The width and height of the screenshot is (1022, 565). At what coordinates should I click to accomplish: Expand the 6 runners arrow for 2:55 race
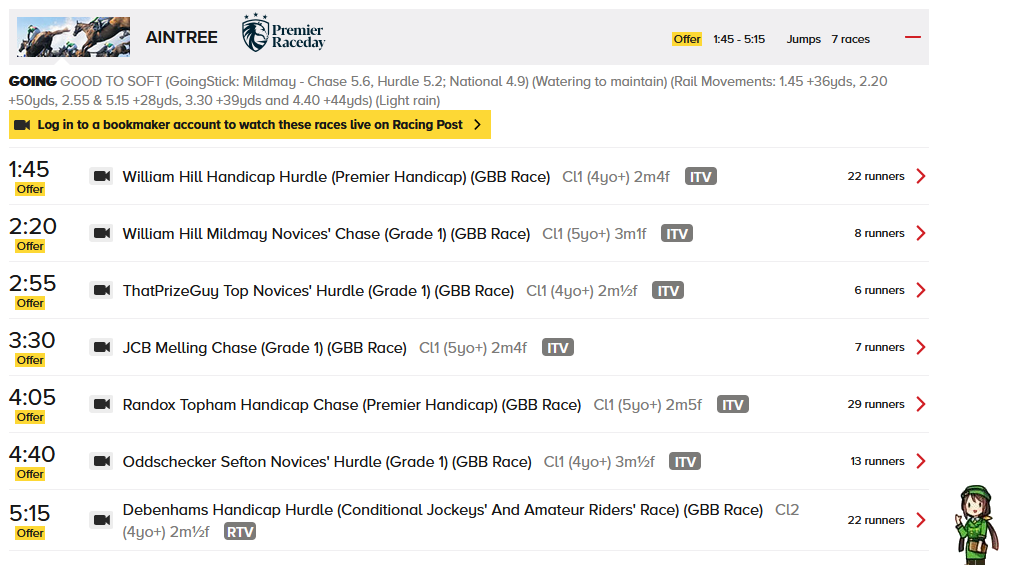pyautogui.click(x=921, y=290)
